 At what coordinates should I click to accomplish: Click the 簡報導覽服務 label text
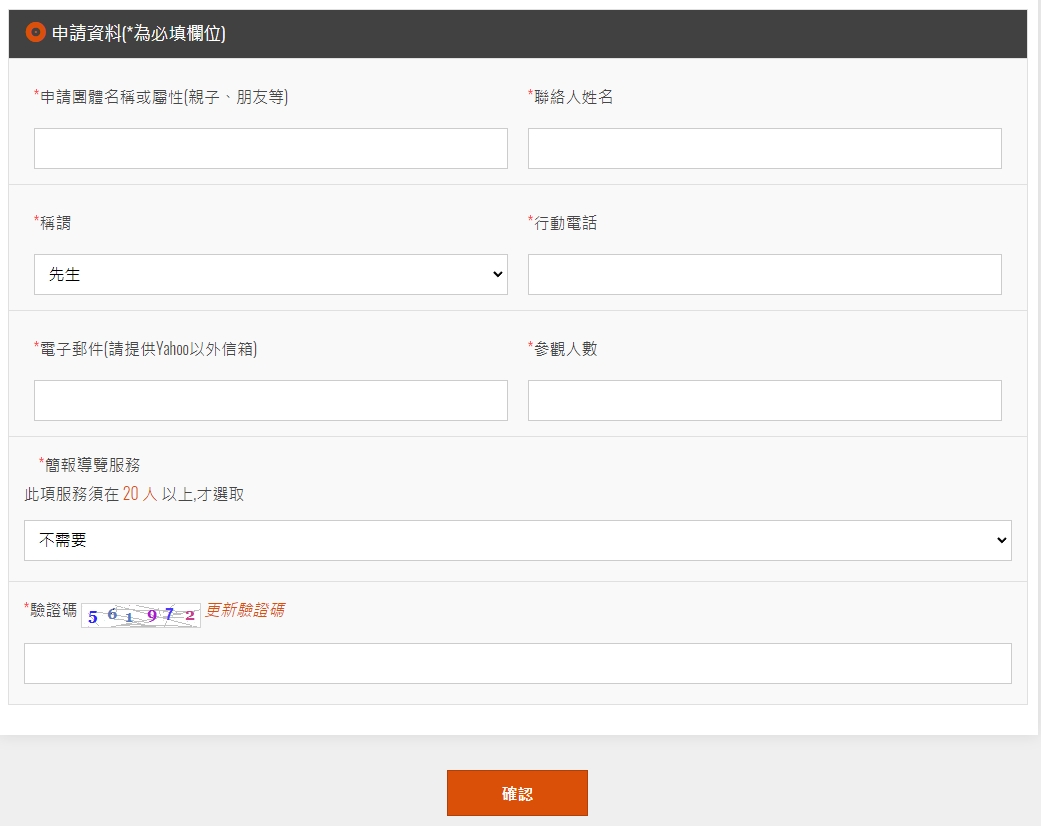(93, 465)
